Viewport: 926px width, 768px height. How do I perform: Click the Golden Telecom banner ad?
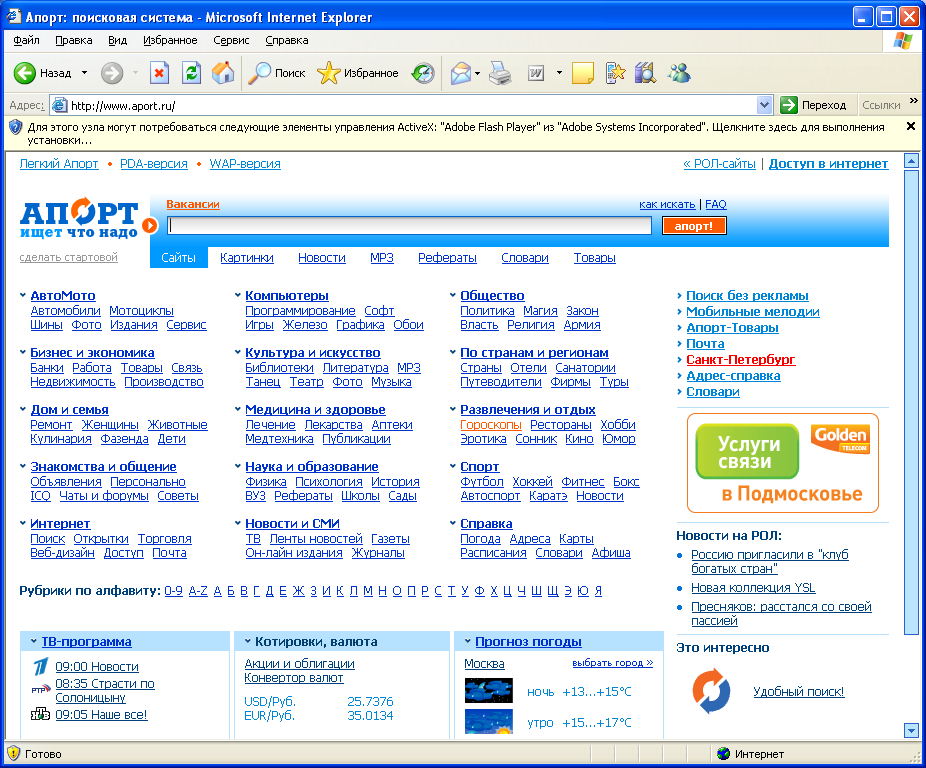(x=782, y=463)
